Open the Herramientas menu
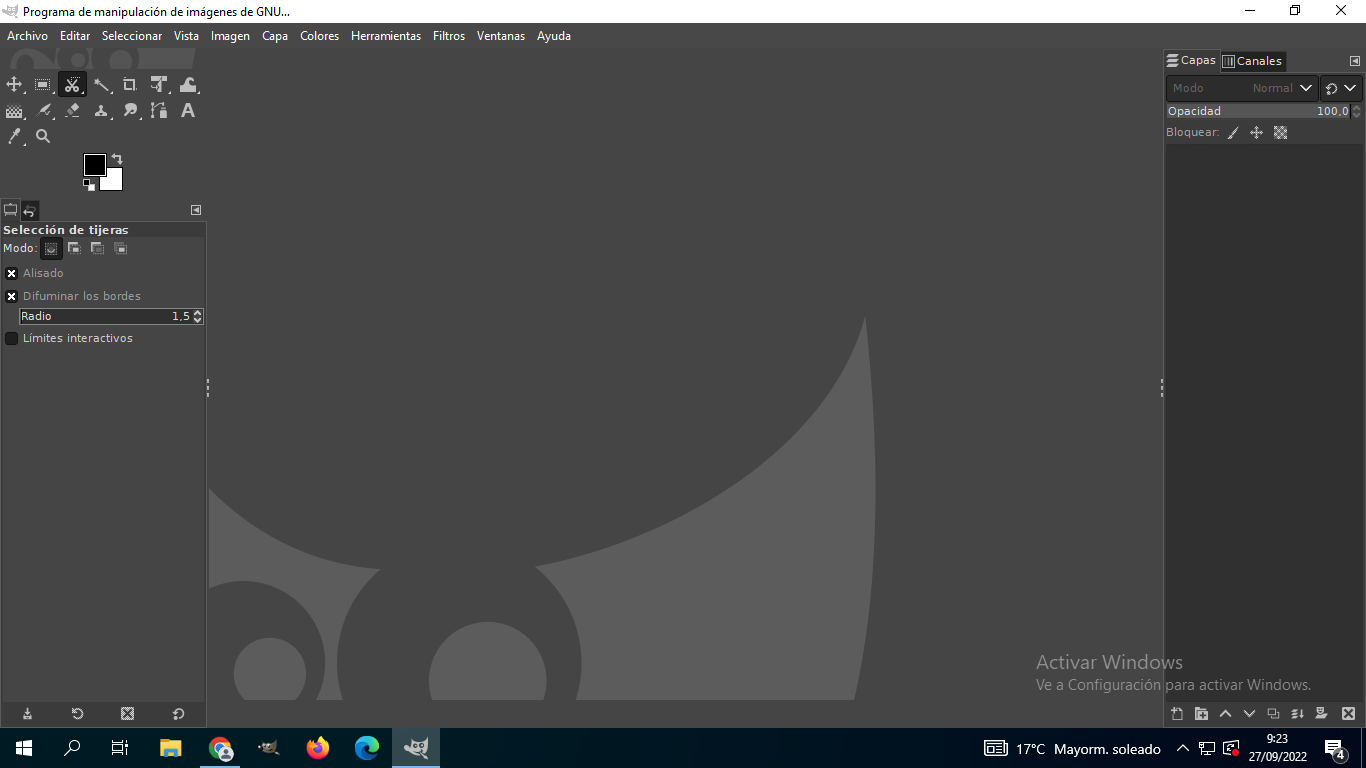Screen dimensions: 1366x768 tap(386, 36)
